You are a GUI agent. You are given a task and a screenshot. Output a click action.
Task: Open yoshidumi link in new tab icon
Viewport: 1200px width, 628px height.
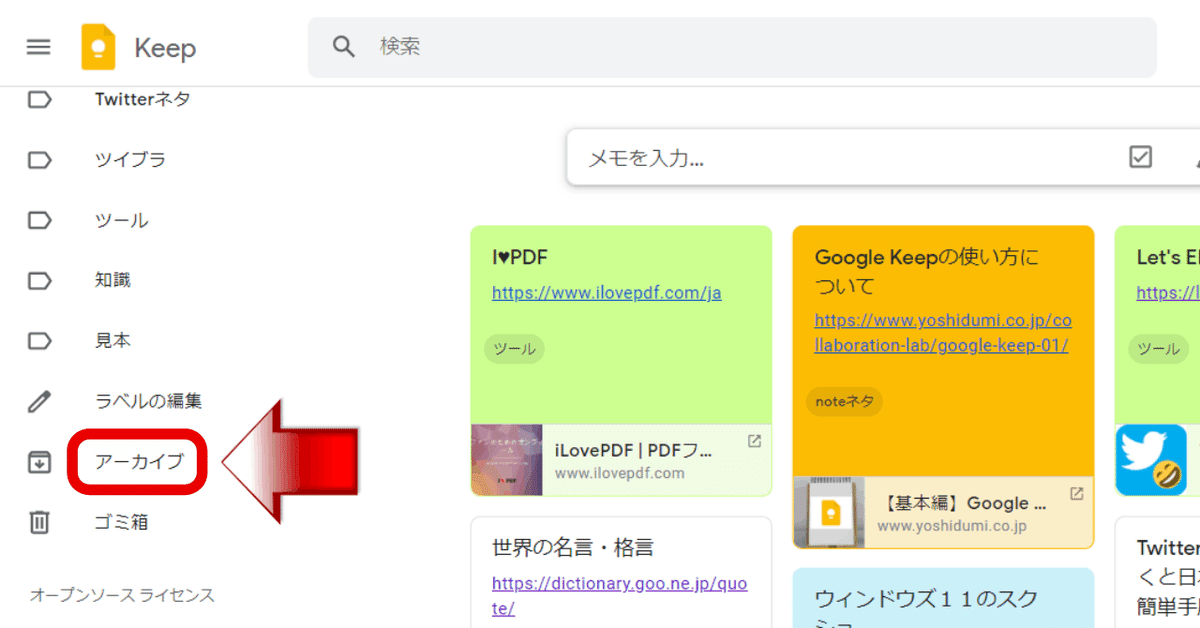tap(1077, 494)
